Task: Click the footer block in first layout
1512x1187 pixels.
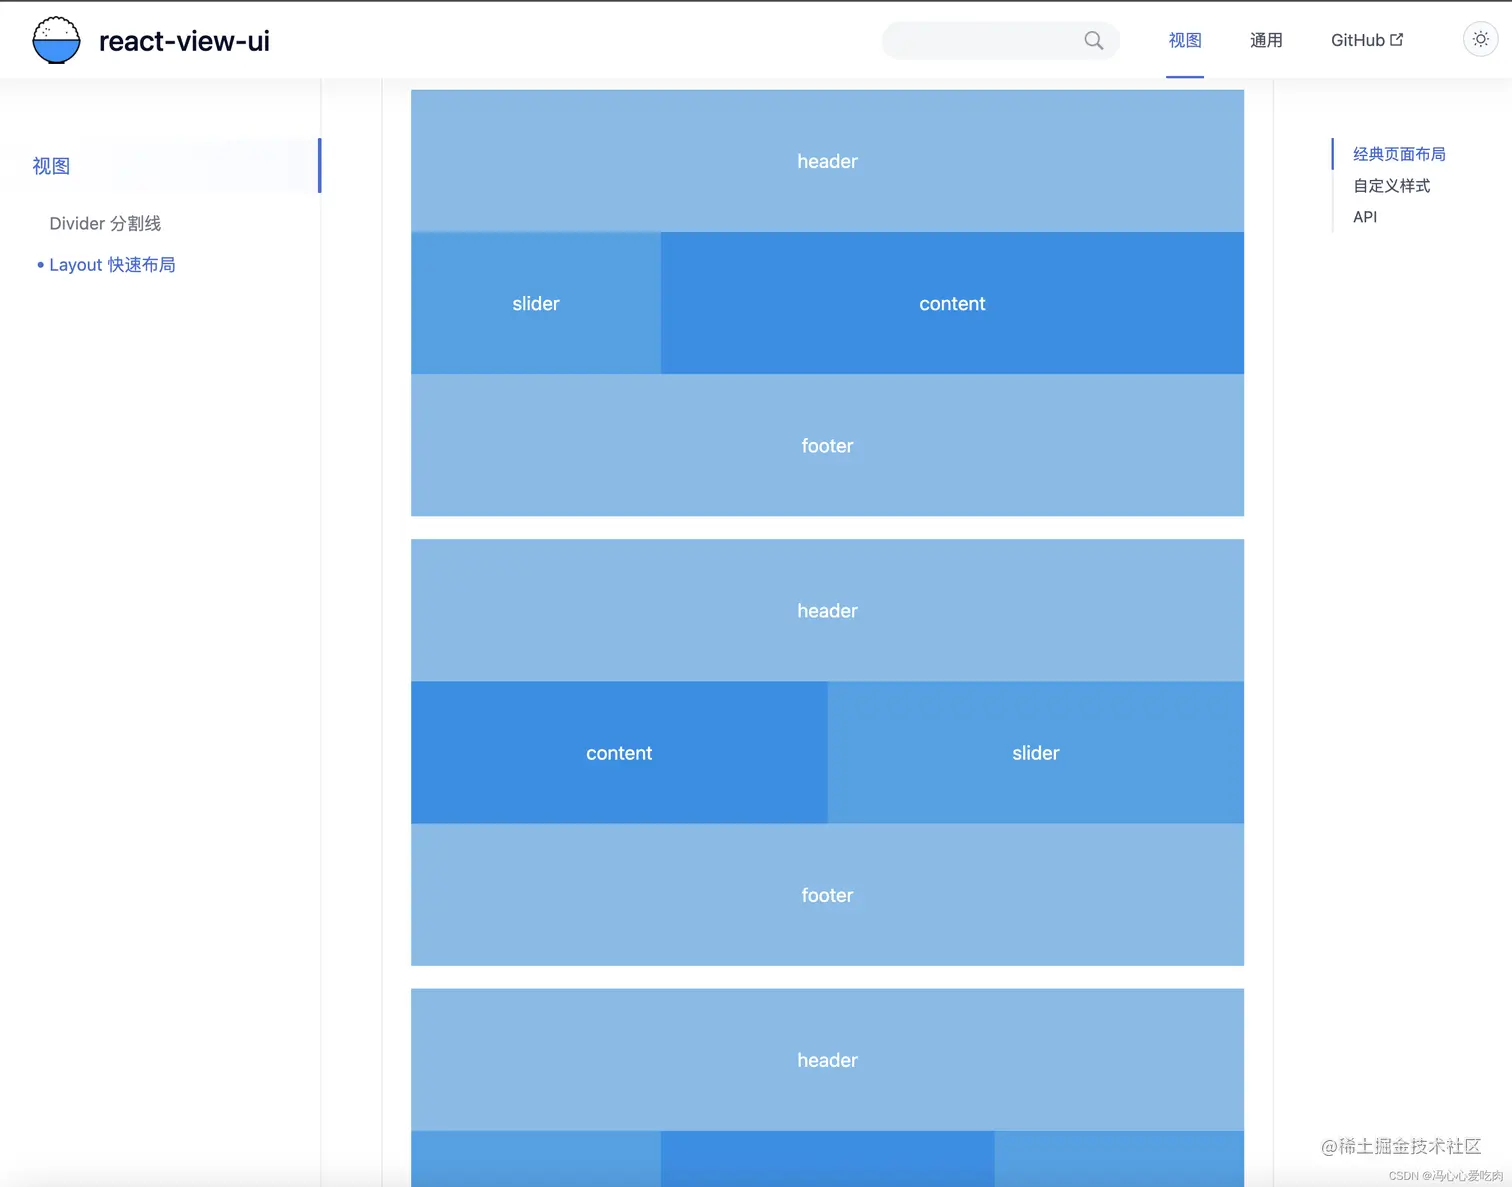Action: pyautogui.click(x=827, y=445)
